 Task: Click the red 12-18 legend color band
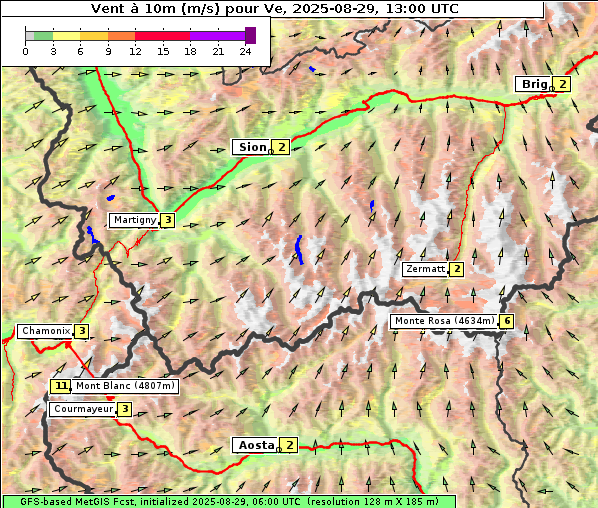point(162,36)
